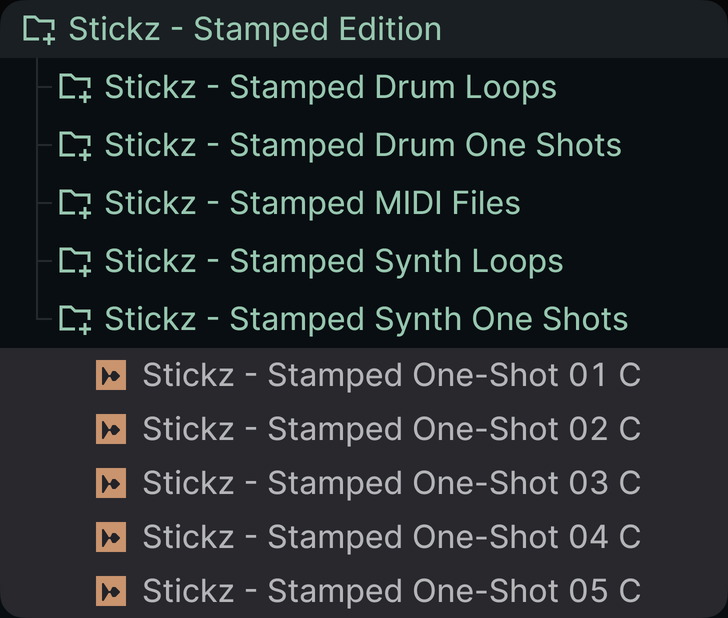The height and width of the screenshot is (618, 728).
Task: Open Stickz - Stamped Synth Loops folder
Action: [364, 261]
